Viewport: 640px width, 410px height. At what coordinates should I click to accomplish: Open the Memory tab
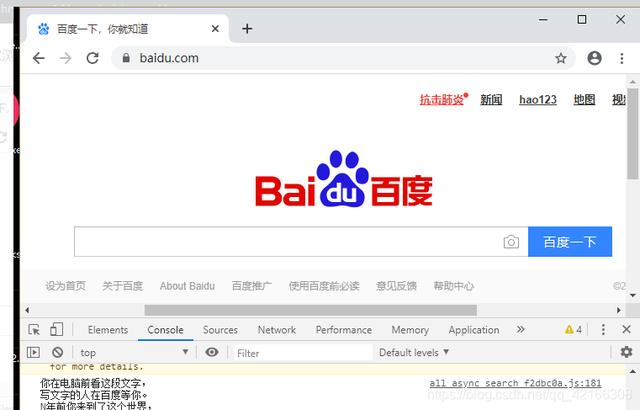pyautogui.click(x=410, y=330)
